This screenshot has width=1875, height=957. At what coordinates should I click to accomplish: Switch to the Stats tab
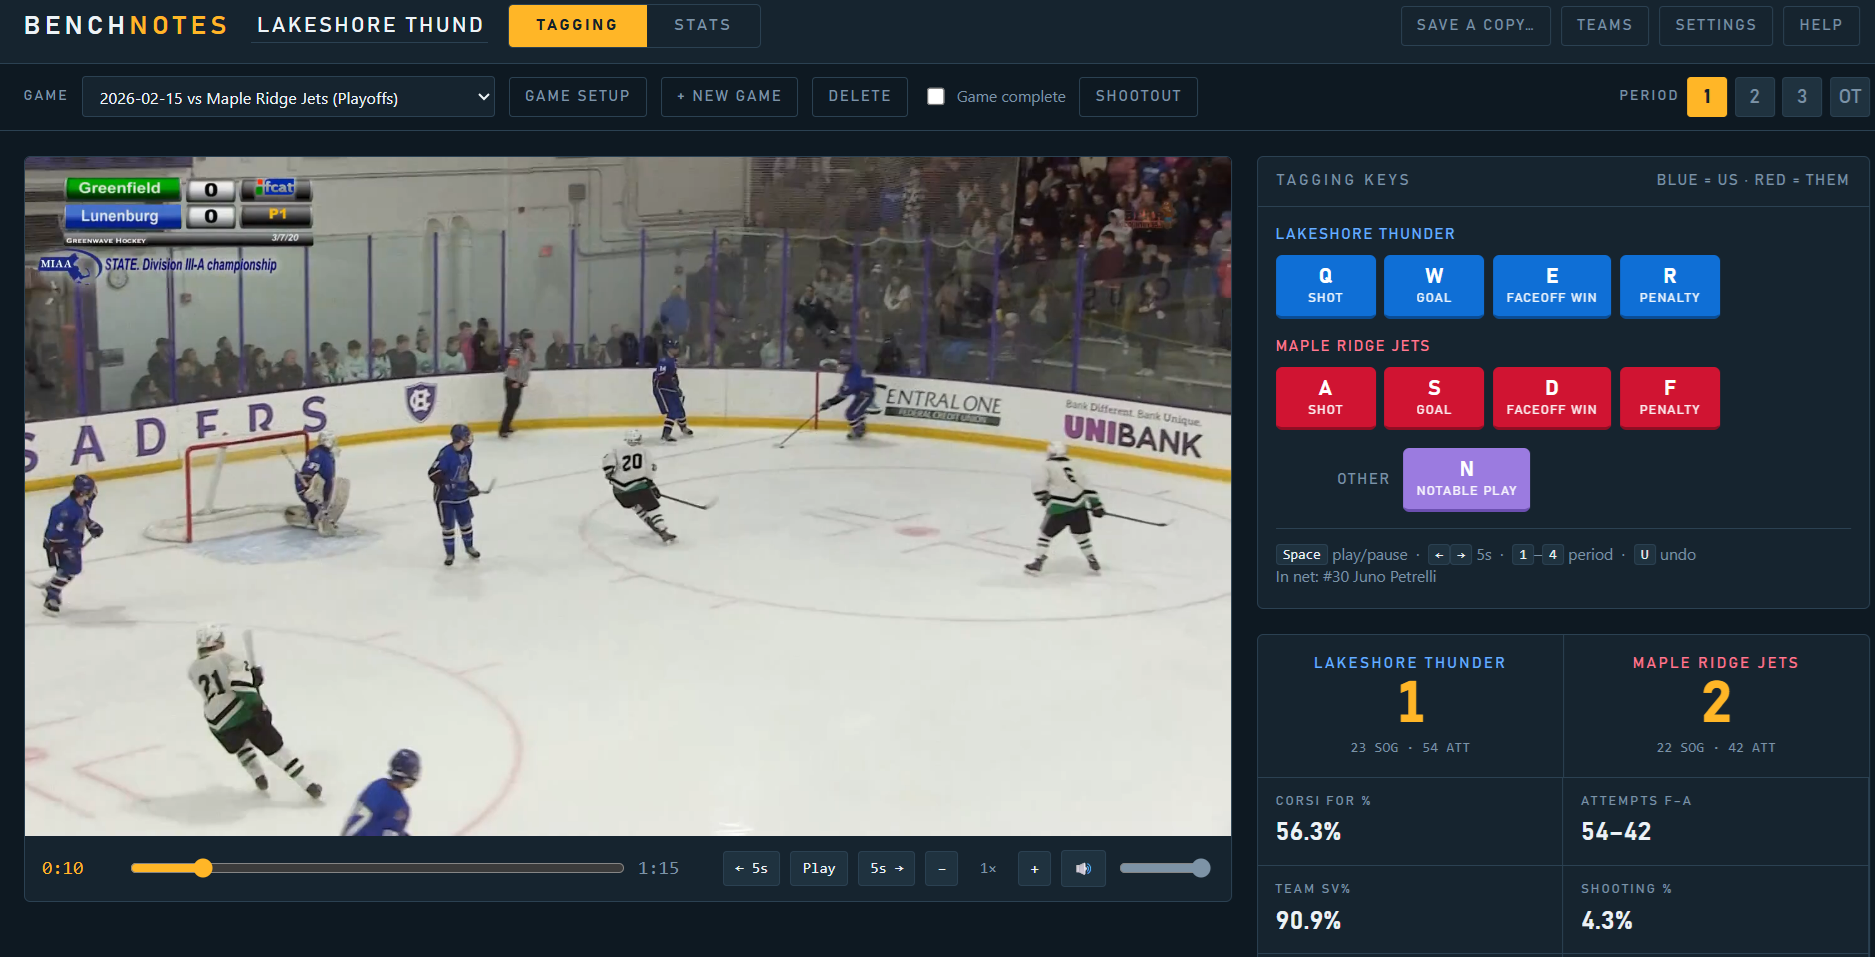(702, 25)
